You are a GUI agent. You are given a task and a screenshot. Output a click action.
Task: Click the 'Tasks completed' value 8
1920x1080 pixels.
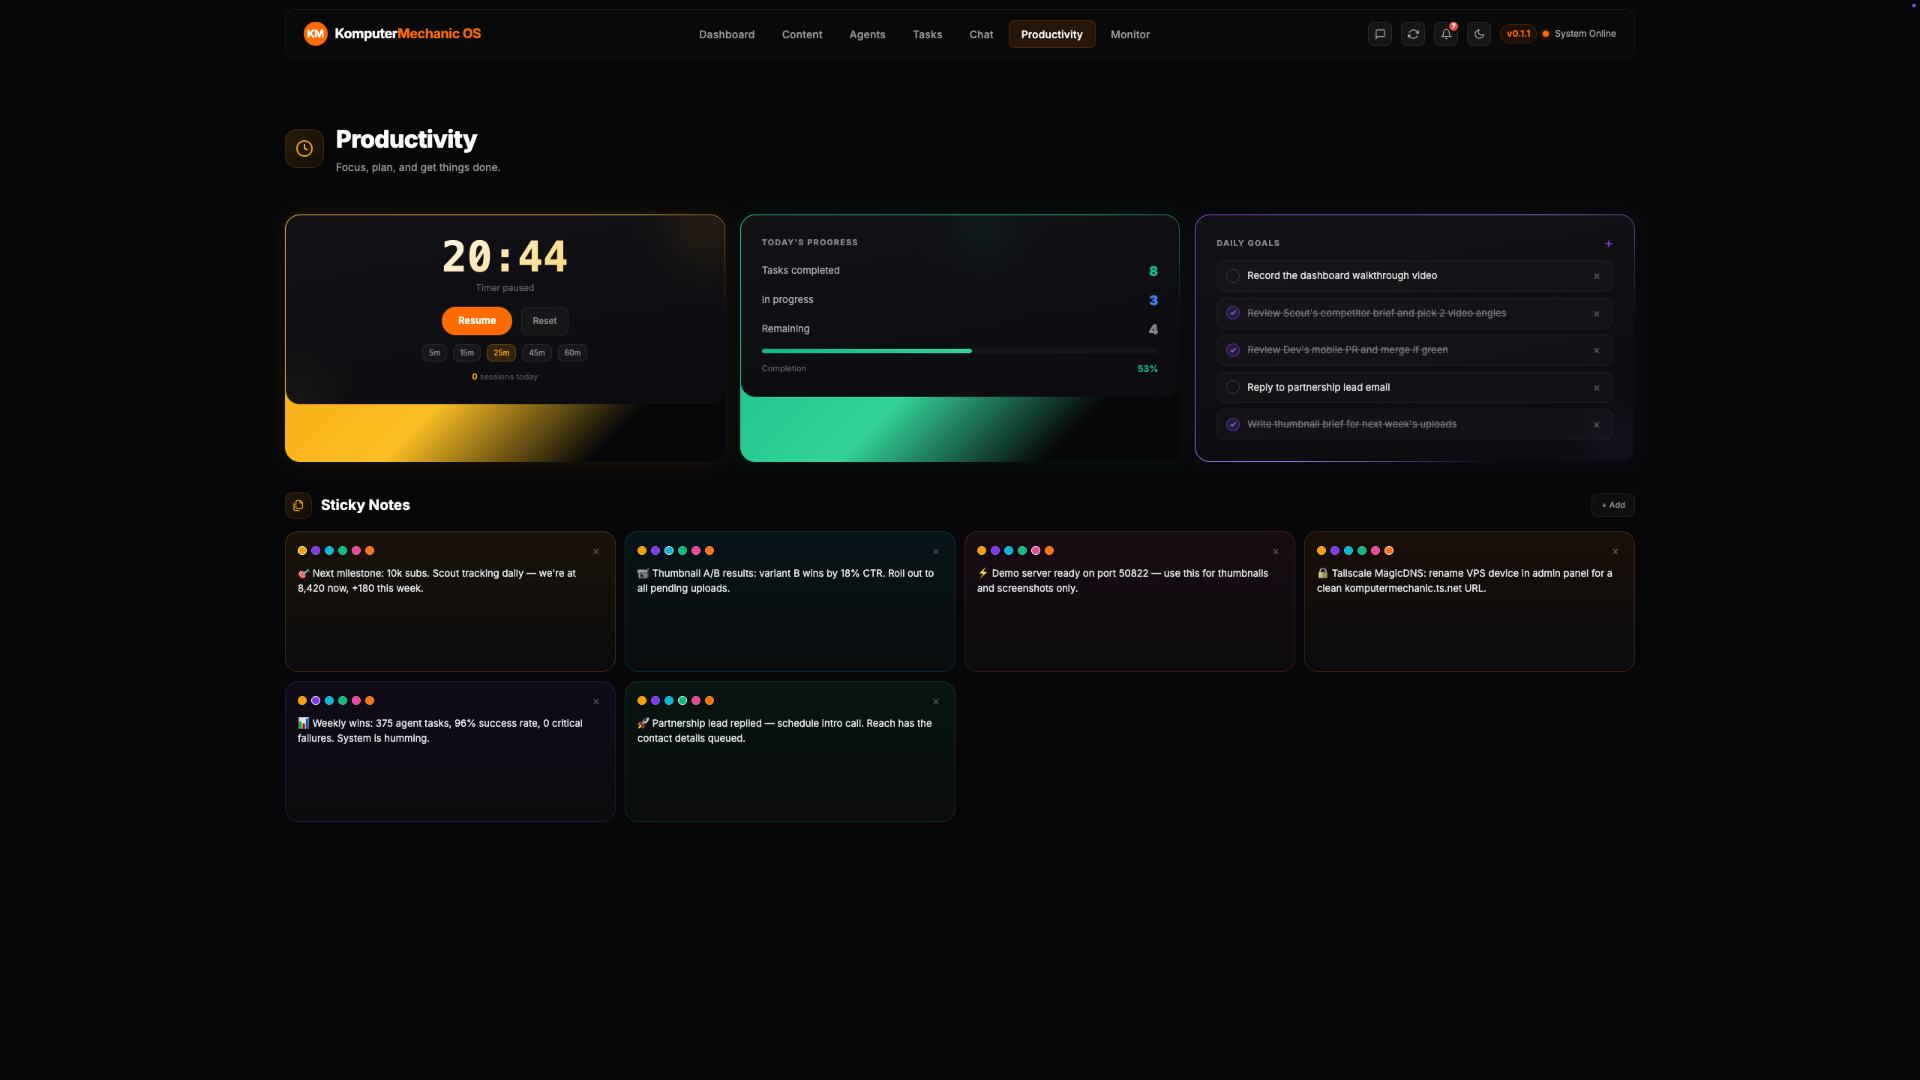[x=1153, y=271]
